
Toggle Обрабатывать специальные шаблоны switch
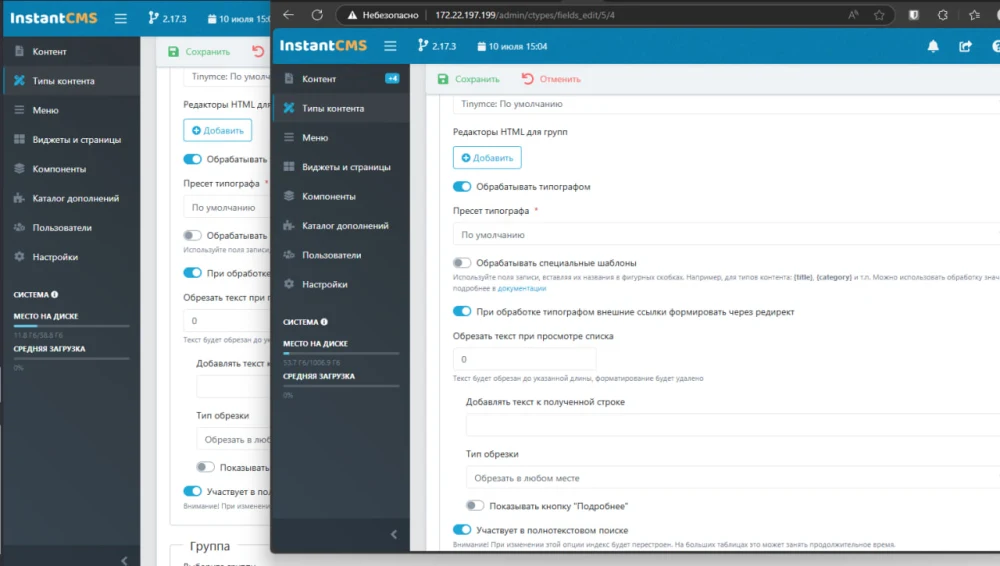pos(462,262)
